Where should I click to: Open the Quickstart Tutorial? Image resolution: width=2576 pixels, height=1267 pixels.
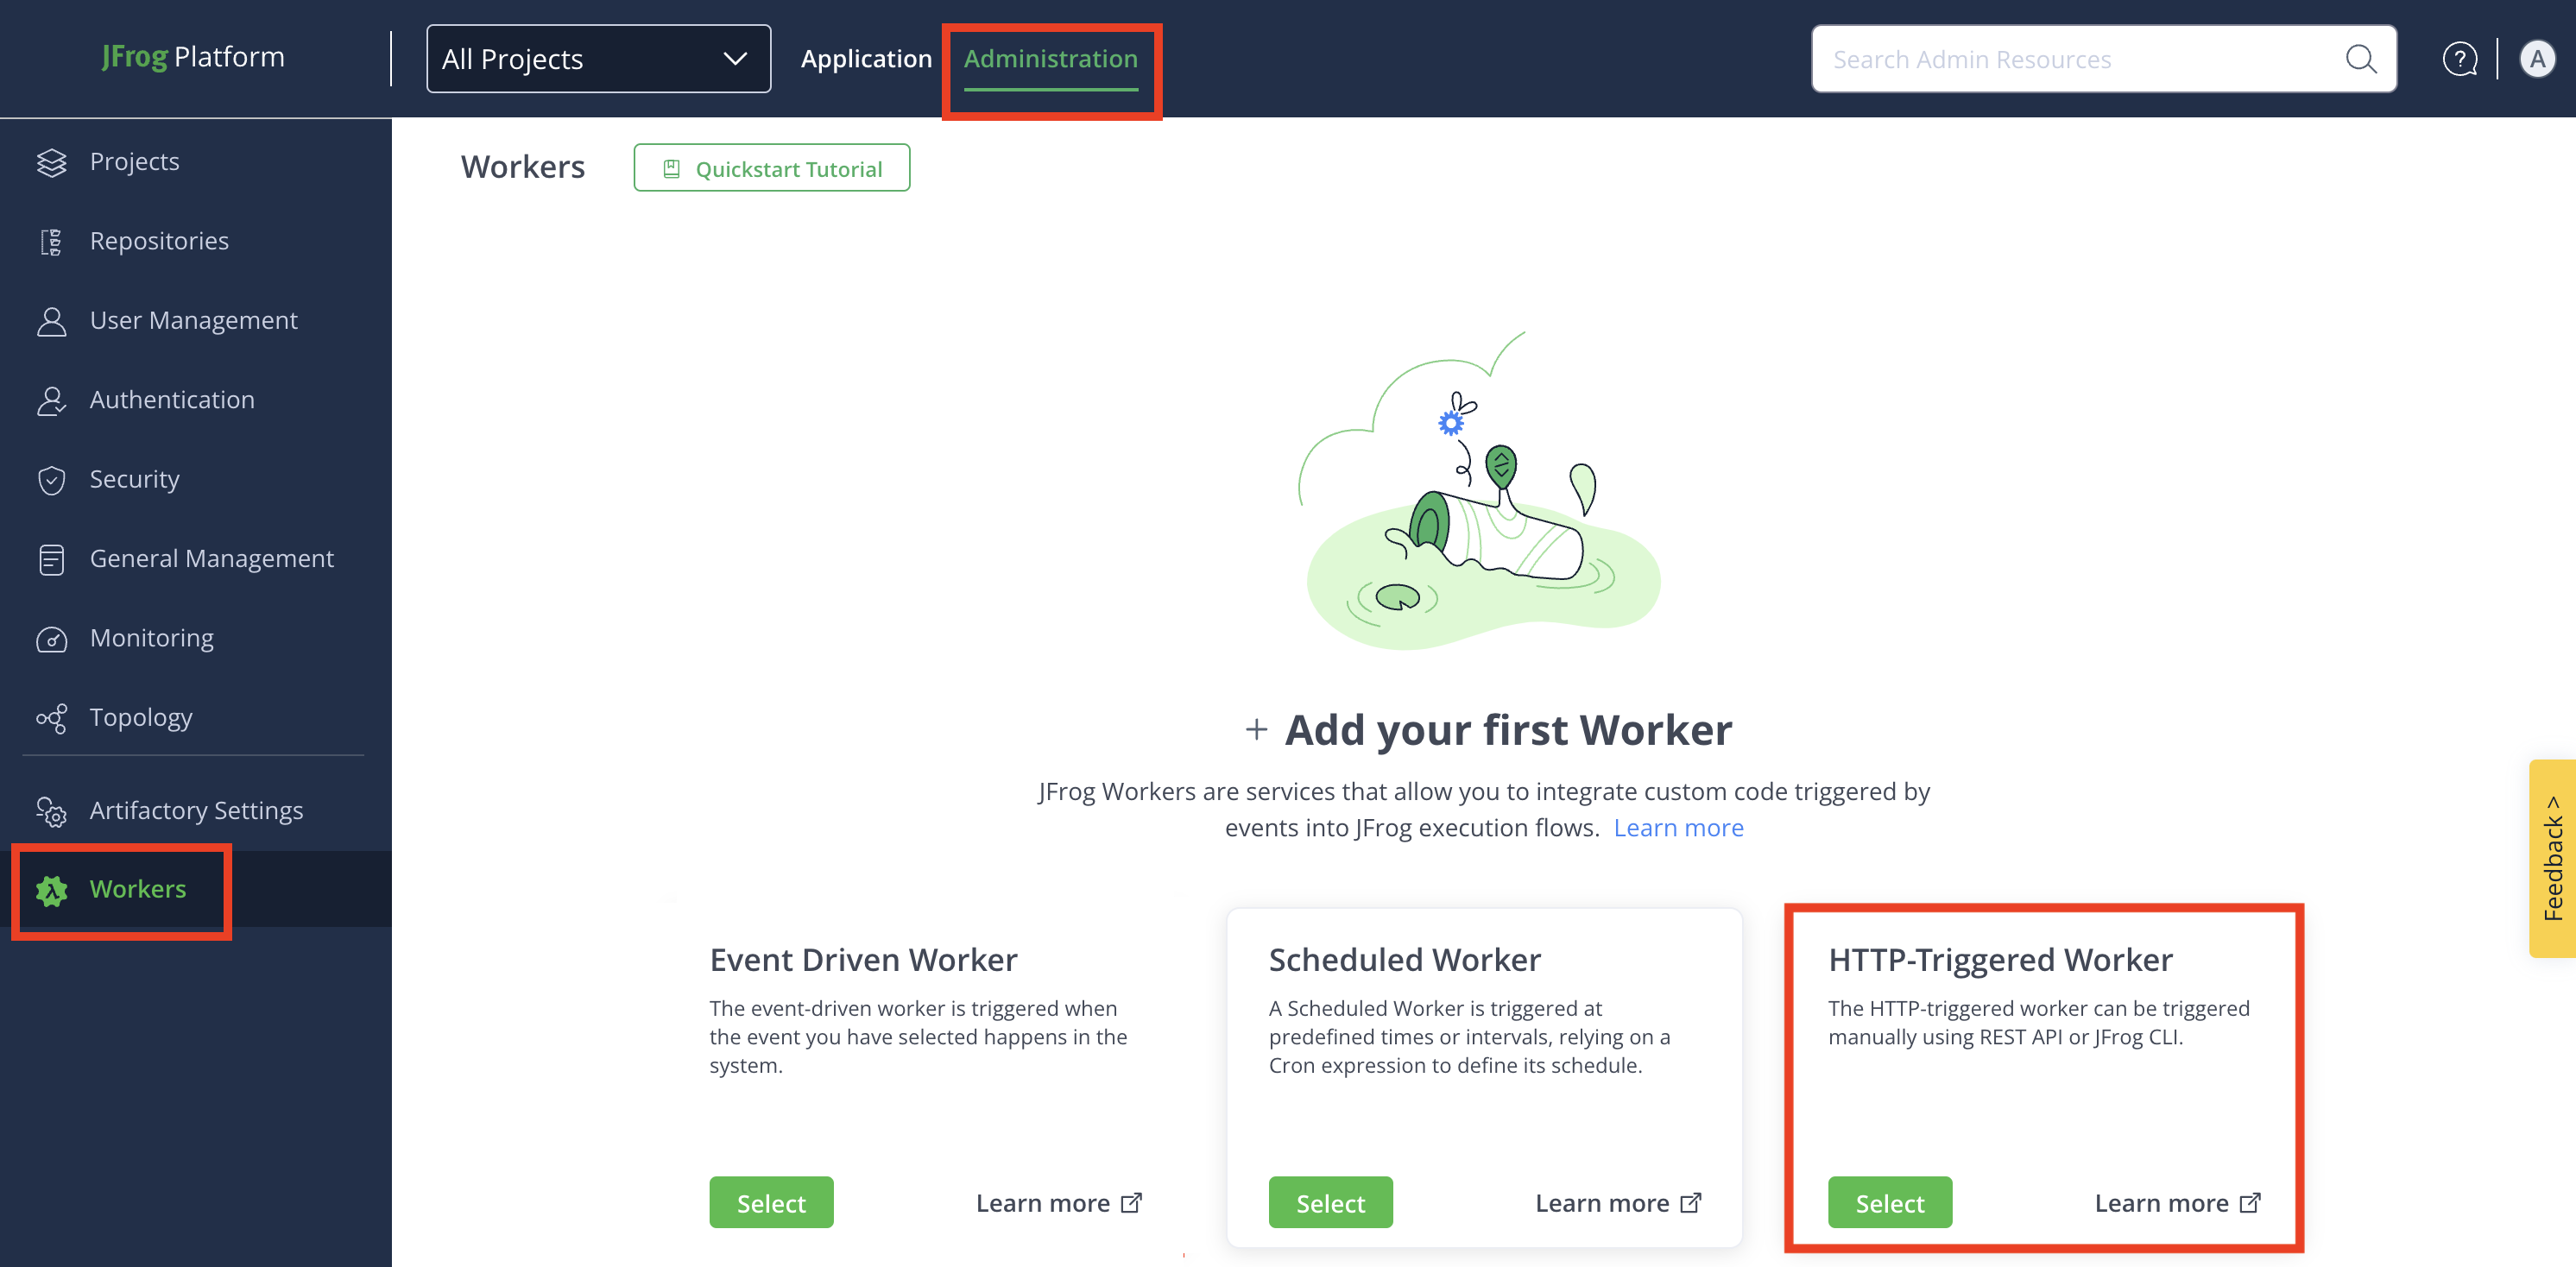click(x=771, y=167)
